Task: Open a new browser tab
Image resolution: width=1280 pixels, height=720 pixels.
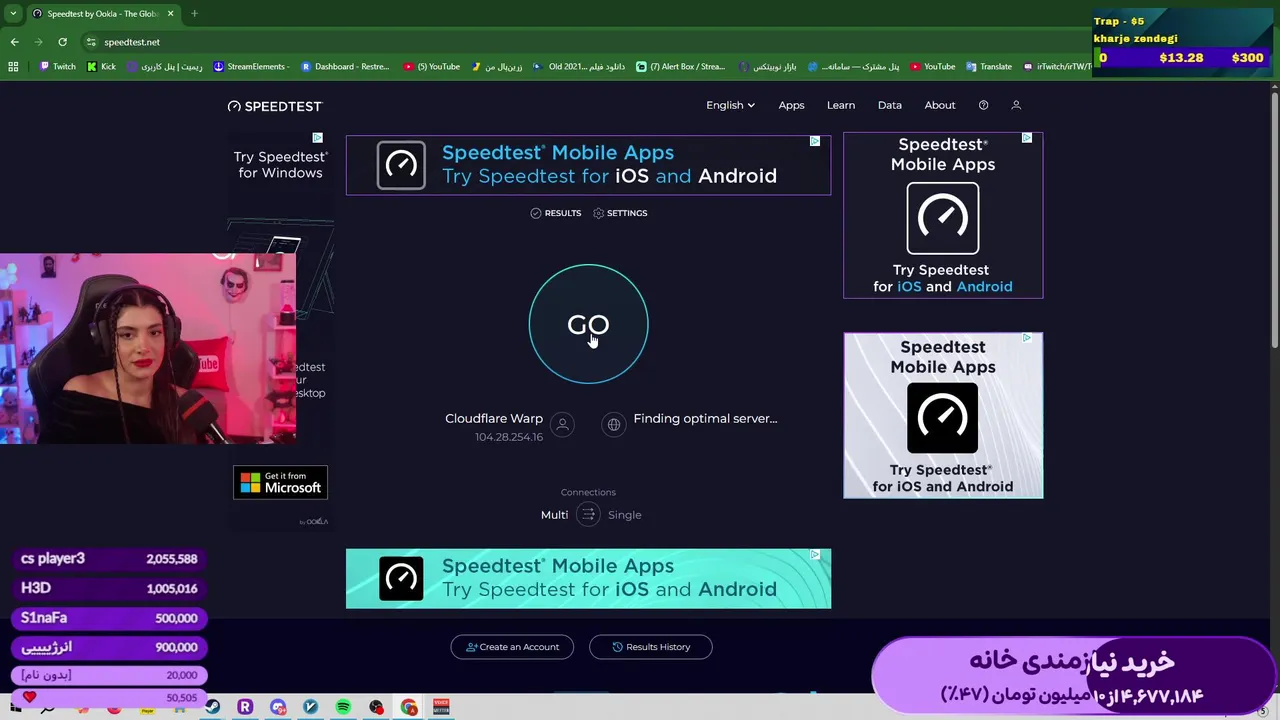Action: click(x=194, y=14)
